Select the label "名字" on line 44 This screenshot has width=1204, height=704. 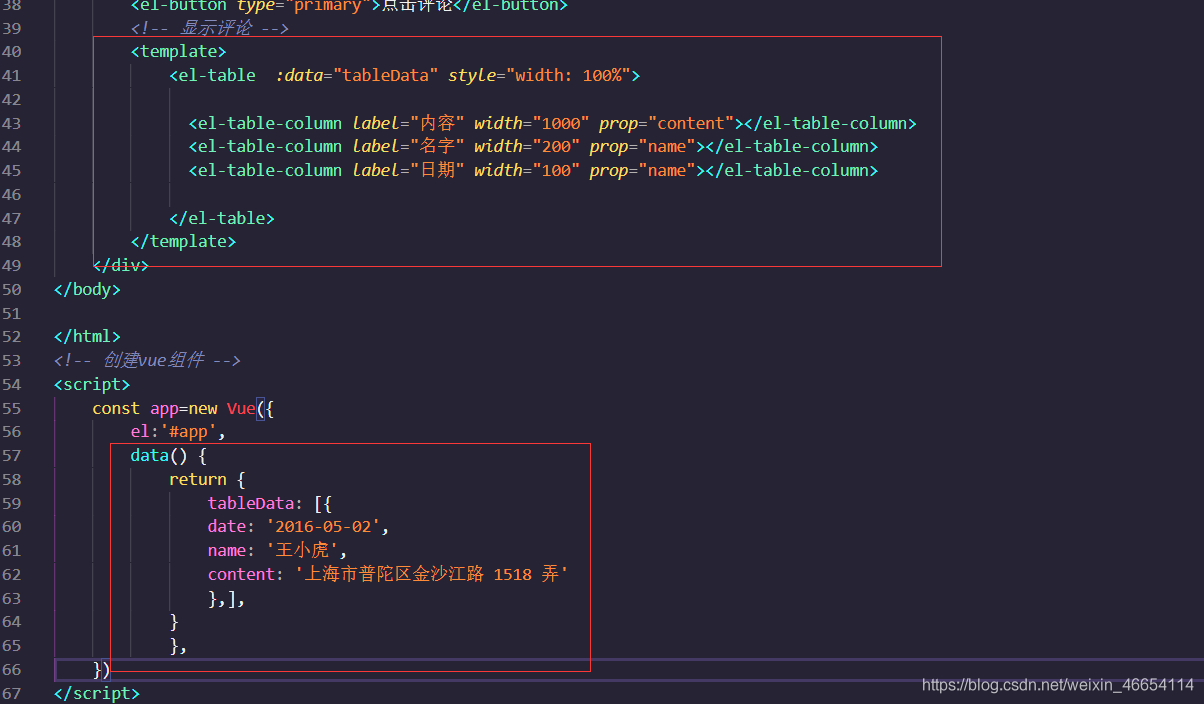[438, 146]
